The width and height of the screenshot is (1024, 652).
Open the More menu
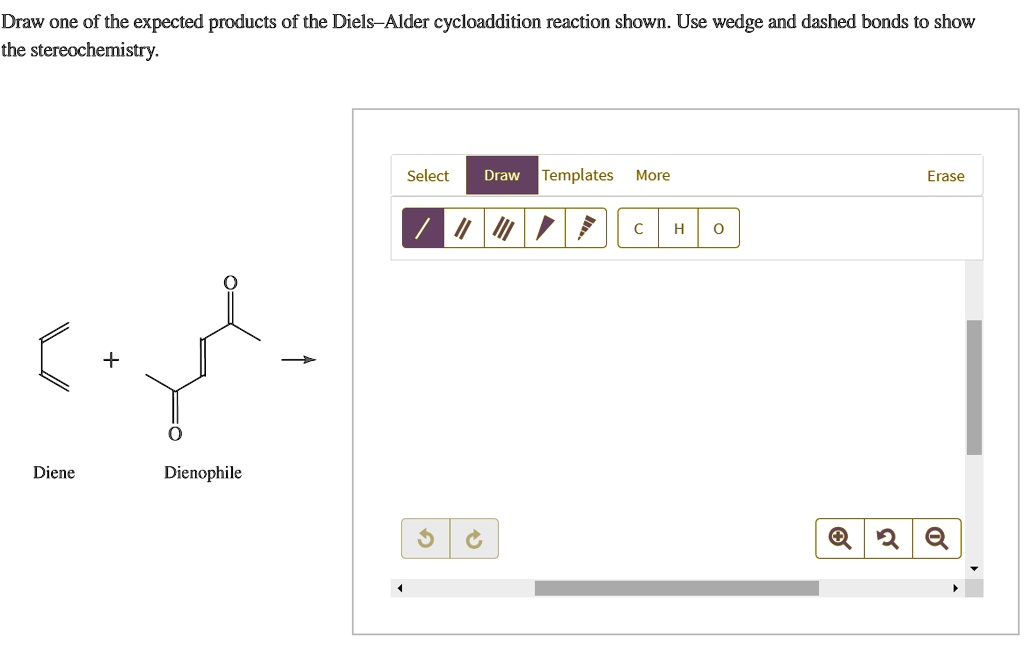tap(653, 175)
